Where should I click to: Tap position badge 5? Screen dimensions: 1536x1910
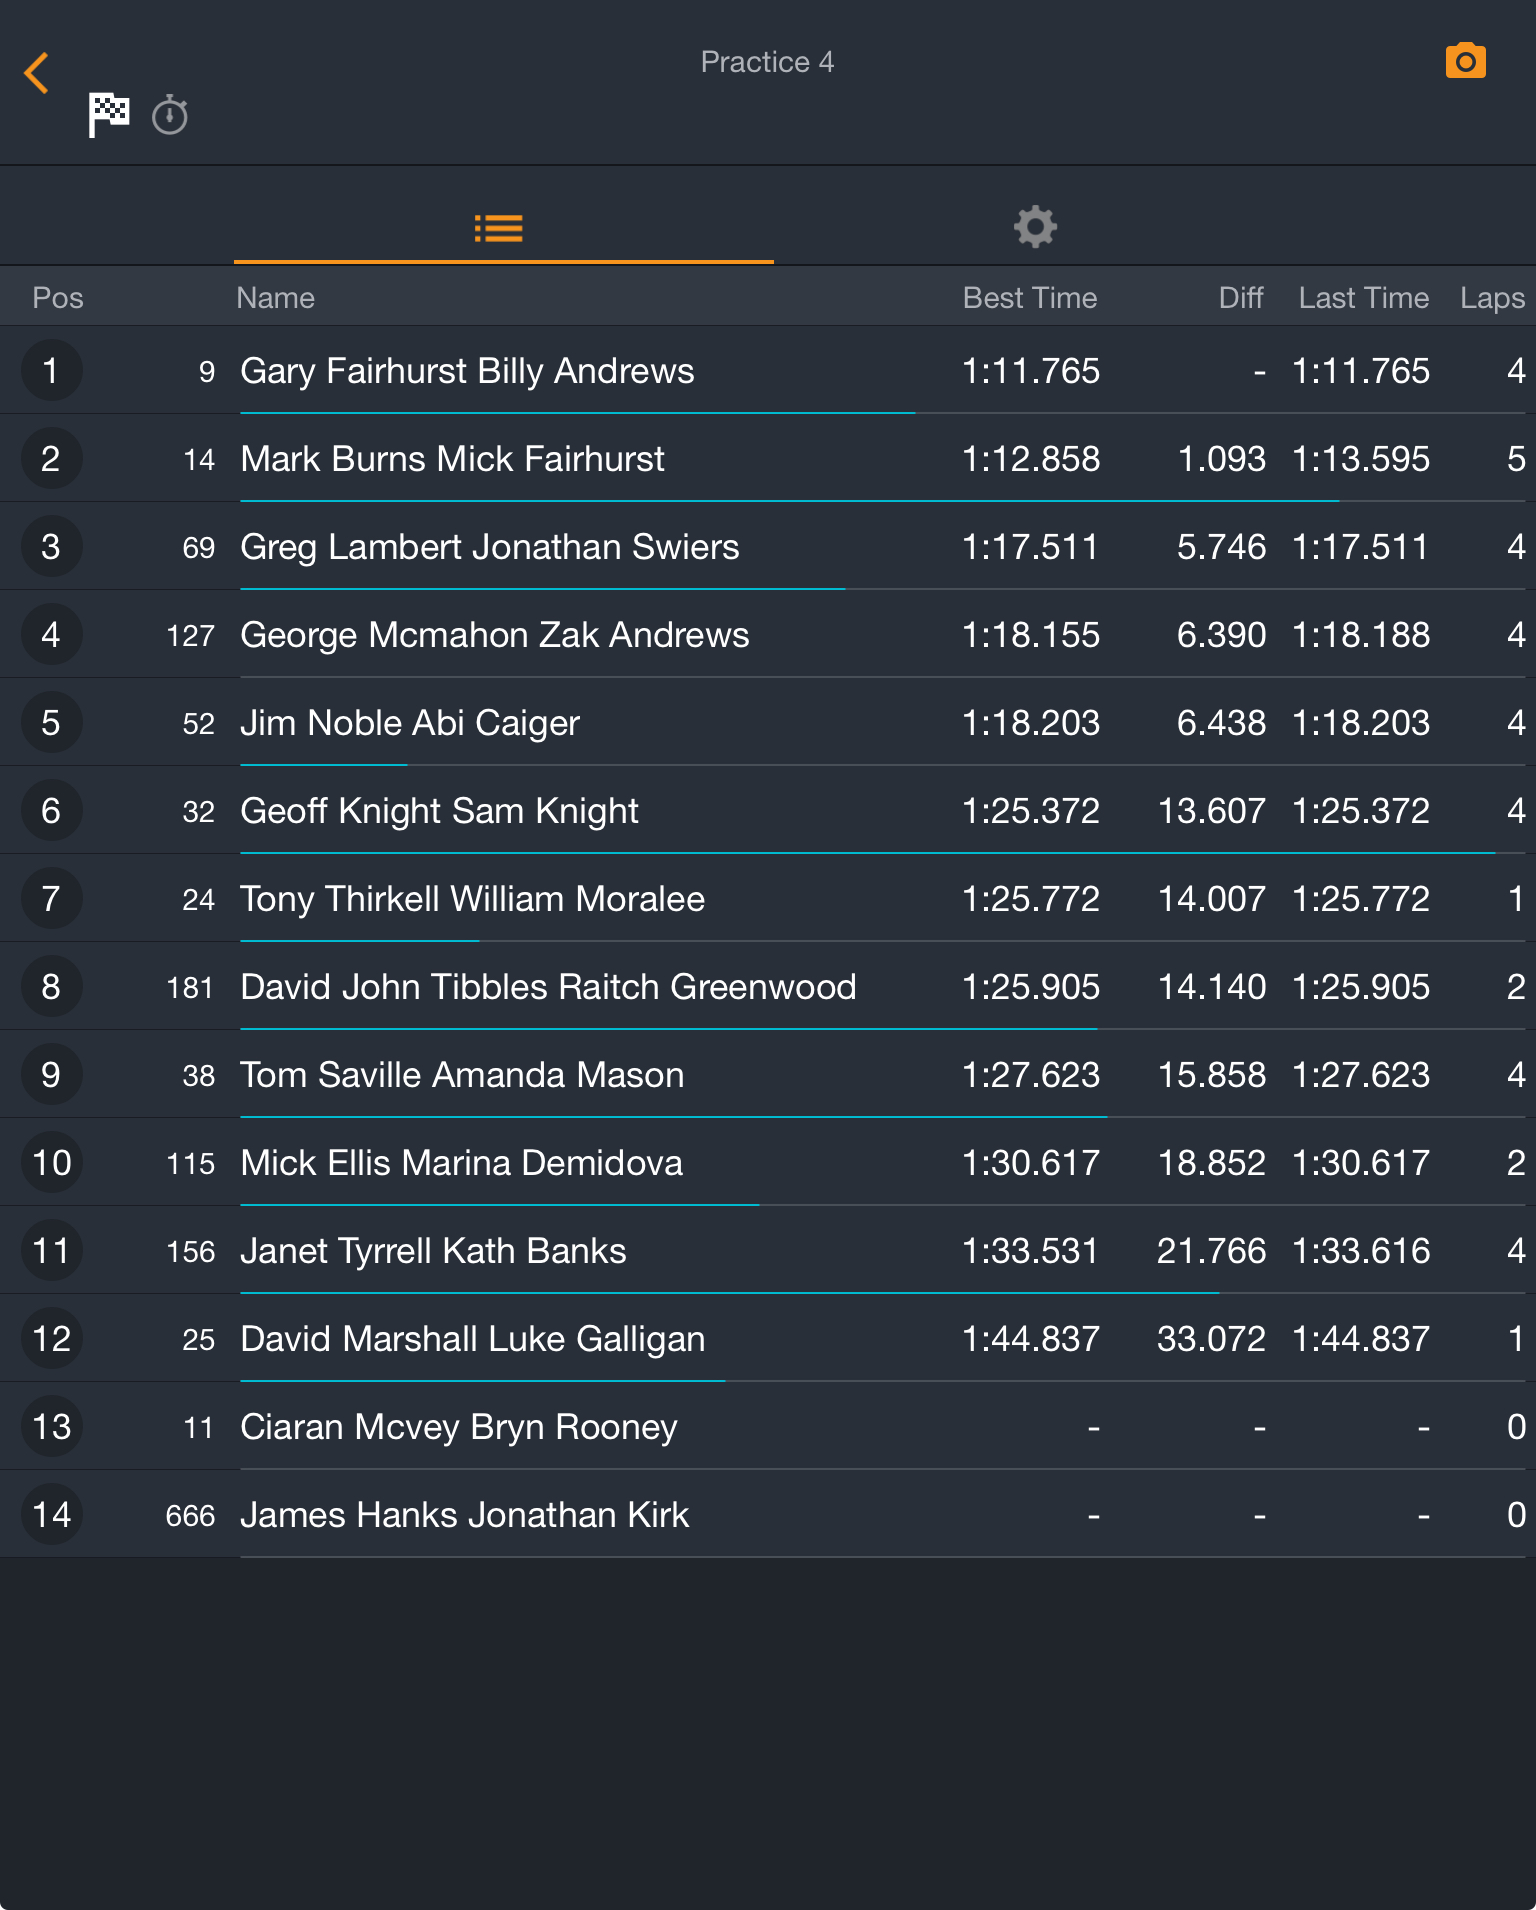(51, 723)
